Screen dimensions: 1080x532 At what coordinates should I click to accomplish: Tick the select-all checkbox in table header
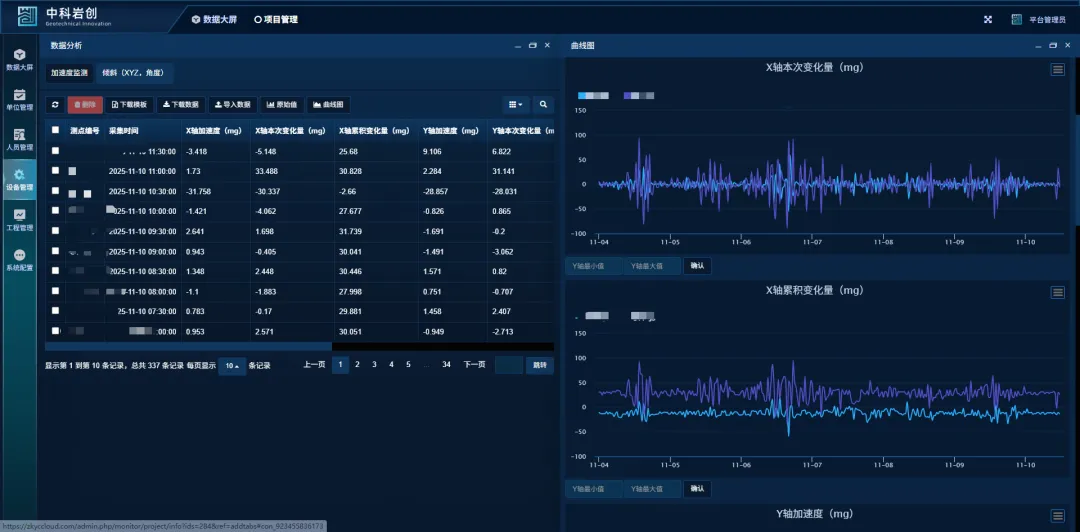[x=56, y=130]
